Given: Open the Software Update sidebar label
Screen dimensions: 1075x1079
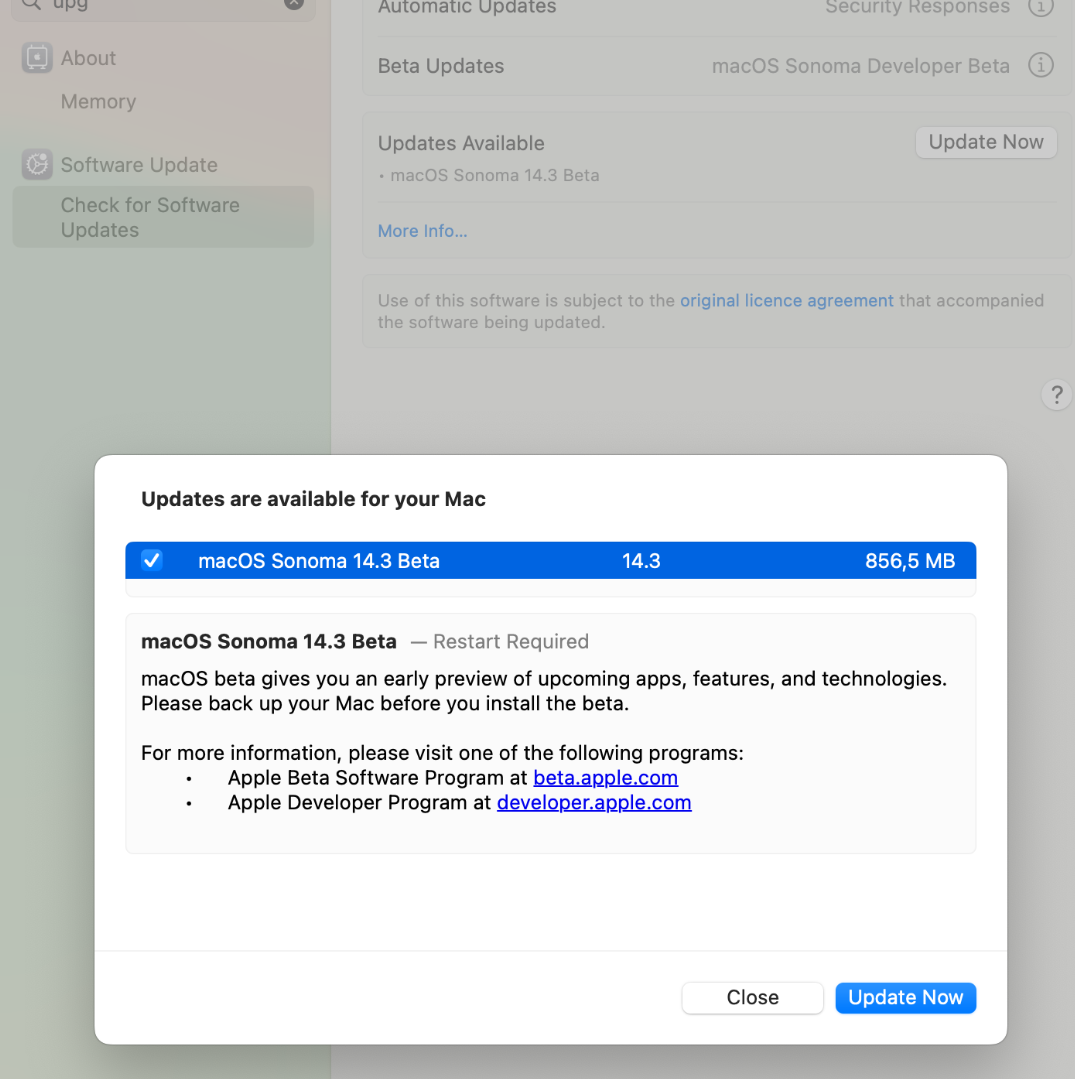Looking at the screenshot, I should [x=139, y=165].
